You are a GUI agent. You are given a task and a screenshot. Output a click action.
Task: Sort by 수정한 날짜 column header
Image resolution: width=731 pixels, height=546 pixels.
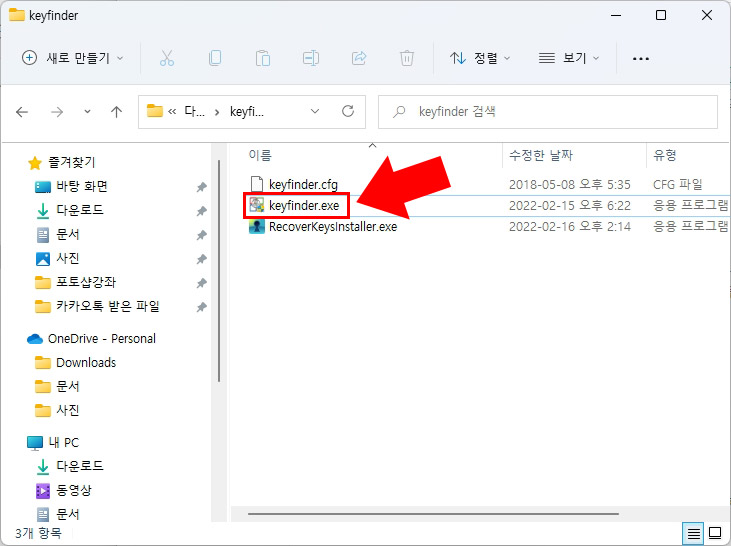(541, 155)
